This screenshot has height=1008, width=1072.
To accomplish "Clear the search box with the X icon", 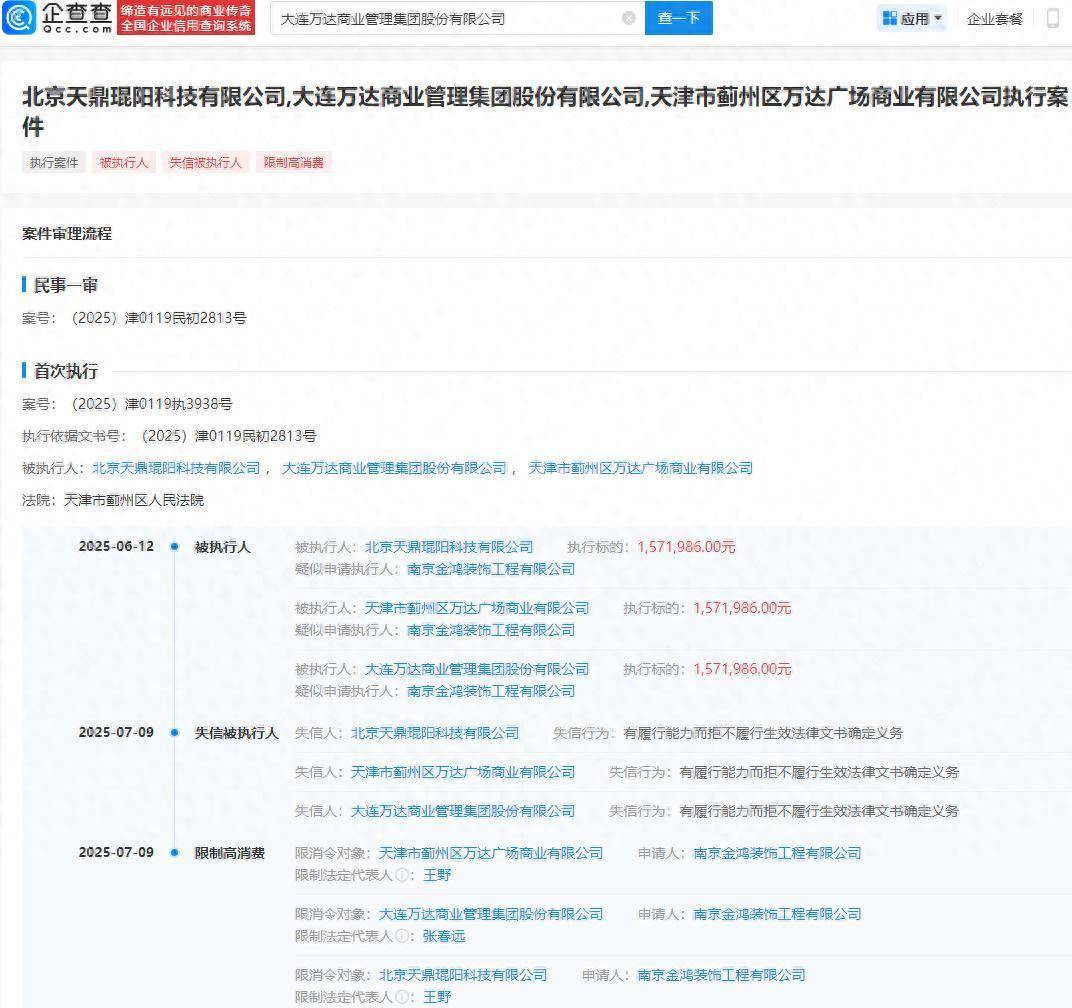I will click(x=628, y=18).
